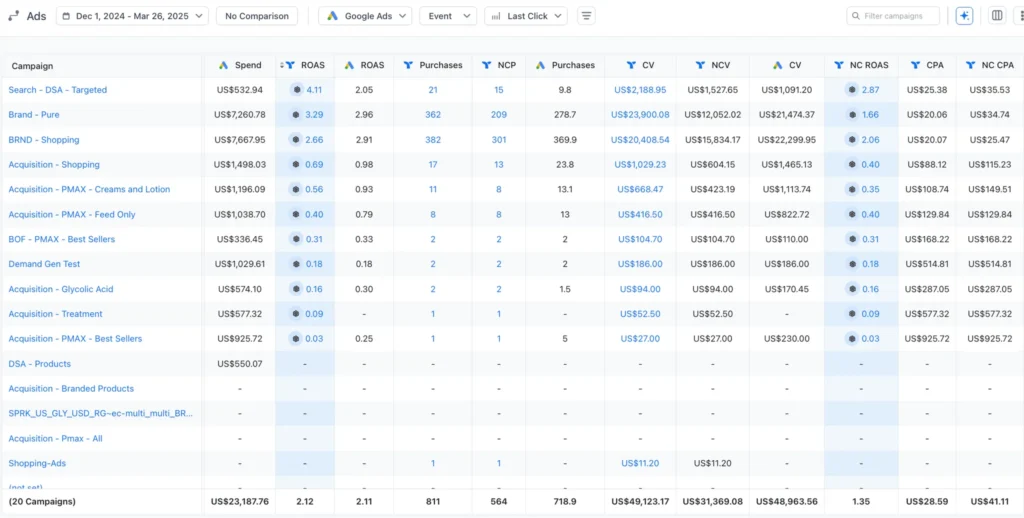This screenshot has width=1024, height=518.
Task: Click the filter lines icon button
Action: point(586,16)
